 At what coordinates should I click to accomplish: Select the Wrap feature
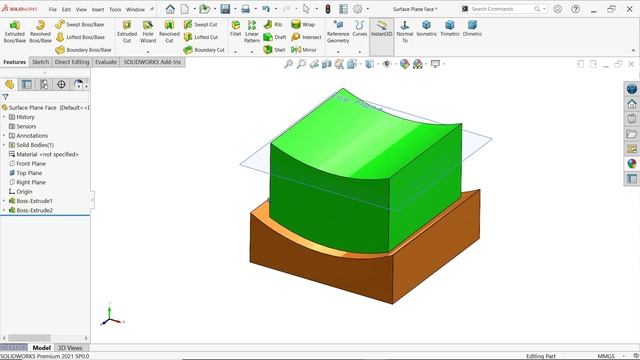click(x=303, y=24)
